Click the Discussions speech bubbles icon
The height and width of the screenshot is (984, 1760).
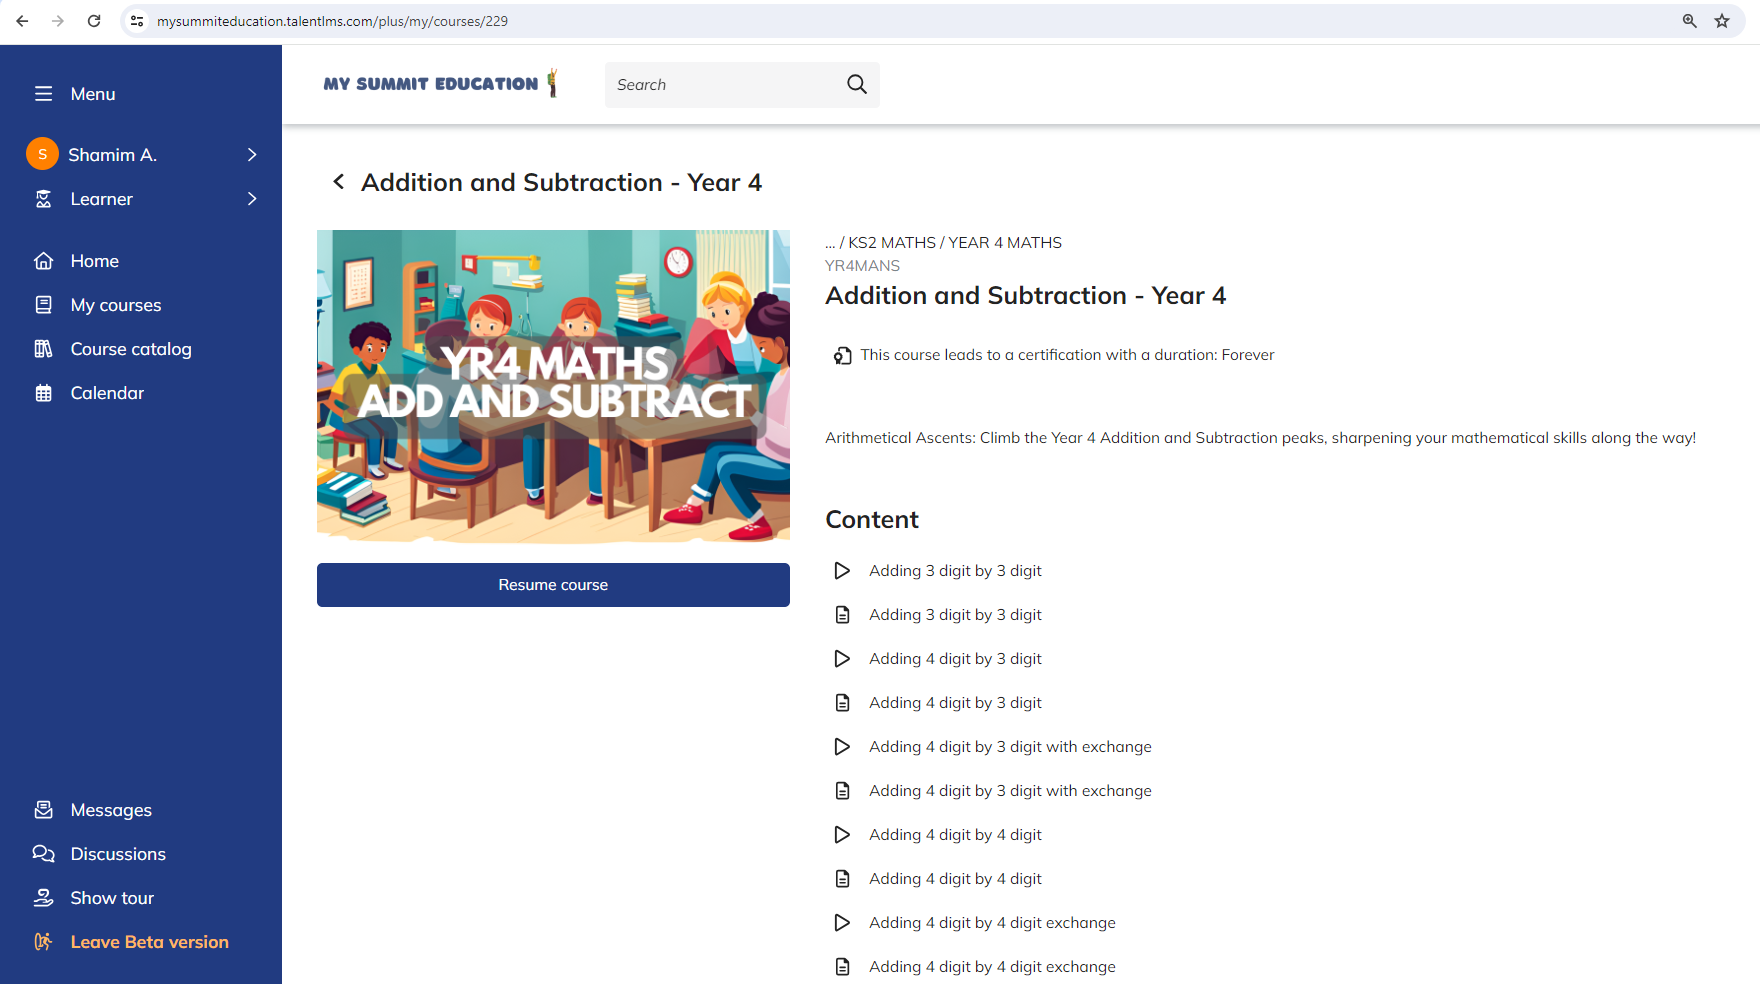pos(43,854)
